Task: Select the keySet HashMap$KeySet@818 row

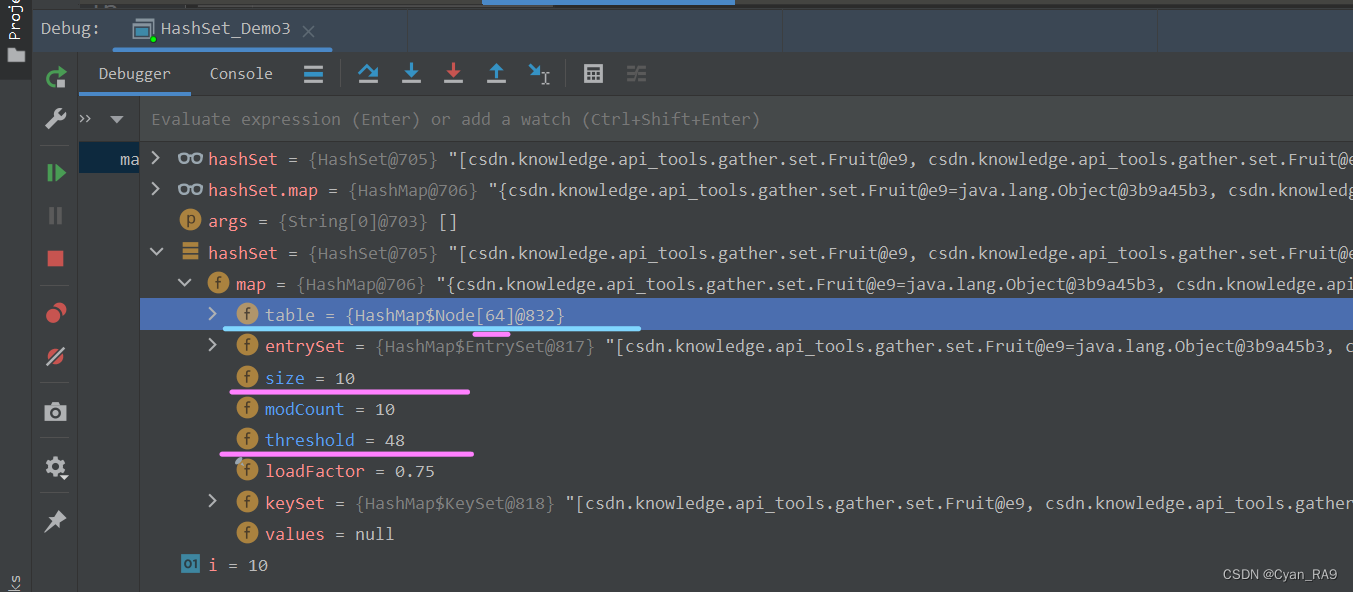Action: pos(746,502)
